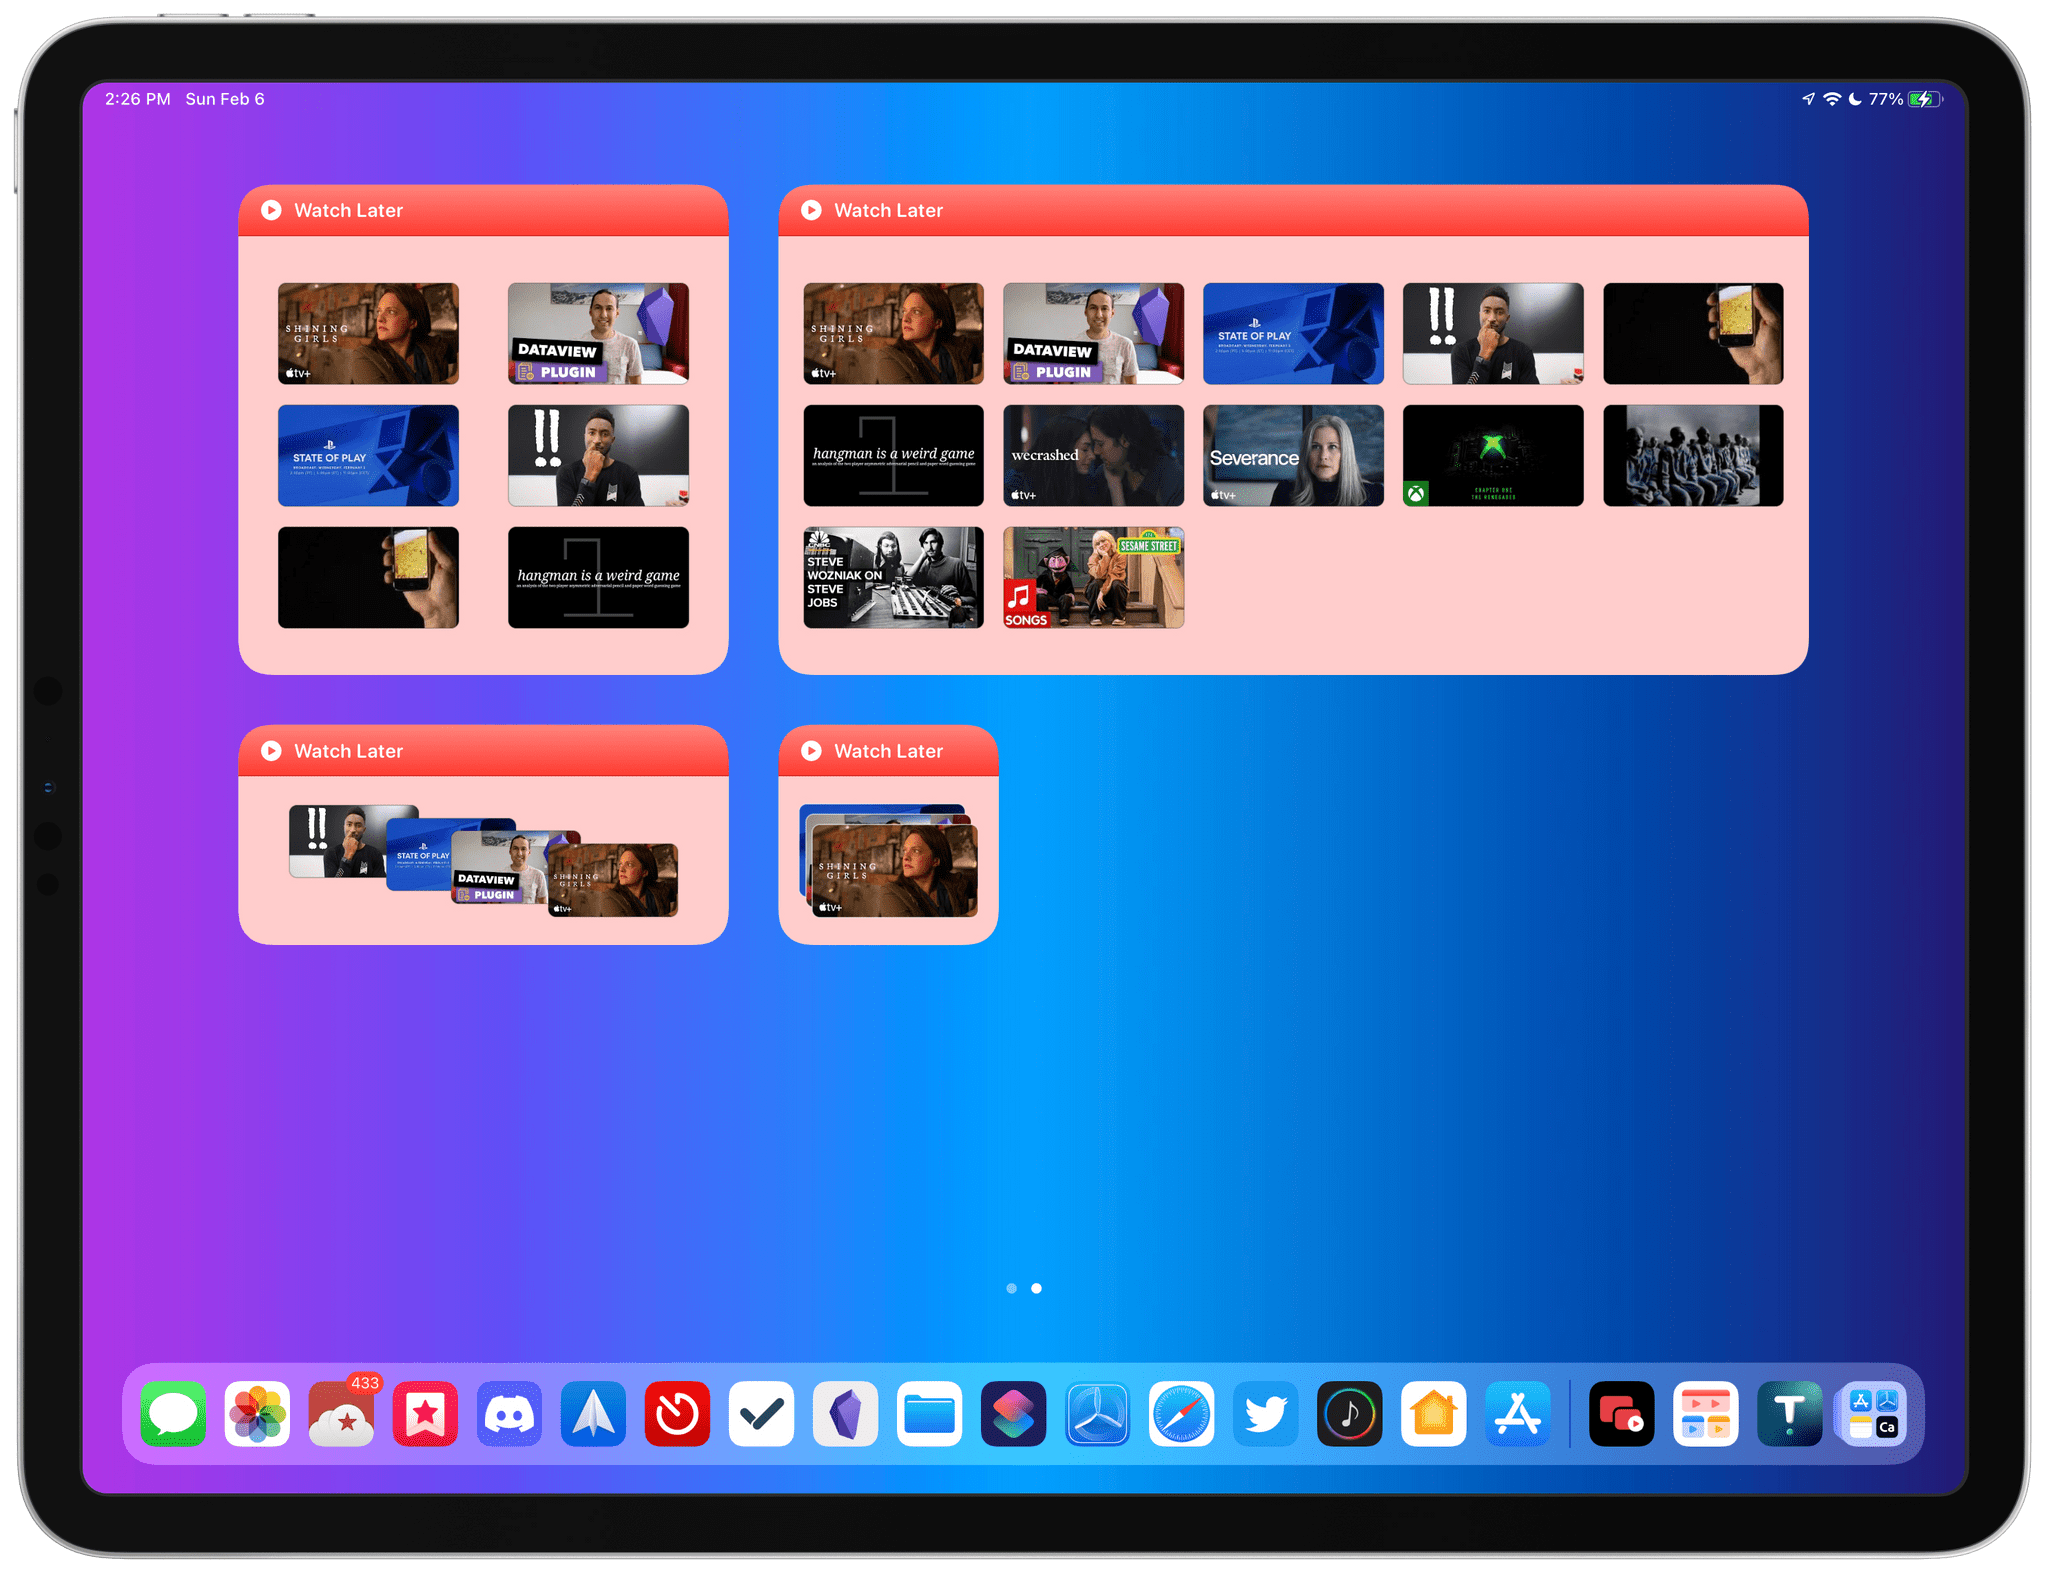Screen dimensions: 2048x1576
Task: Open red cloud app with 433 badge
Action: pos(341,1414)
